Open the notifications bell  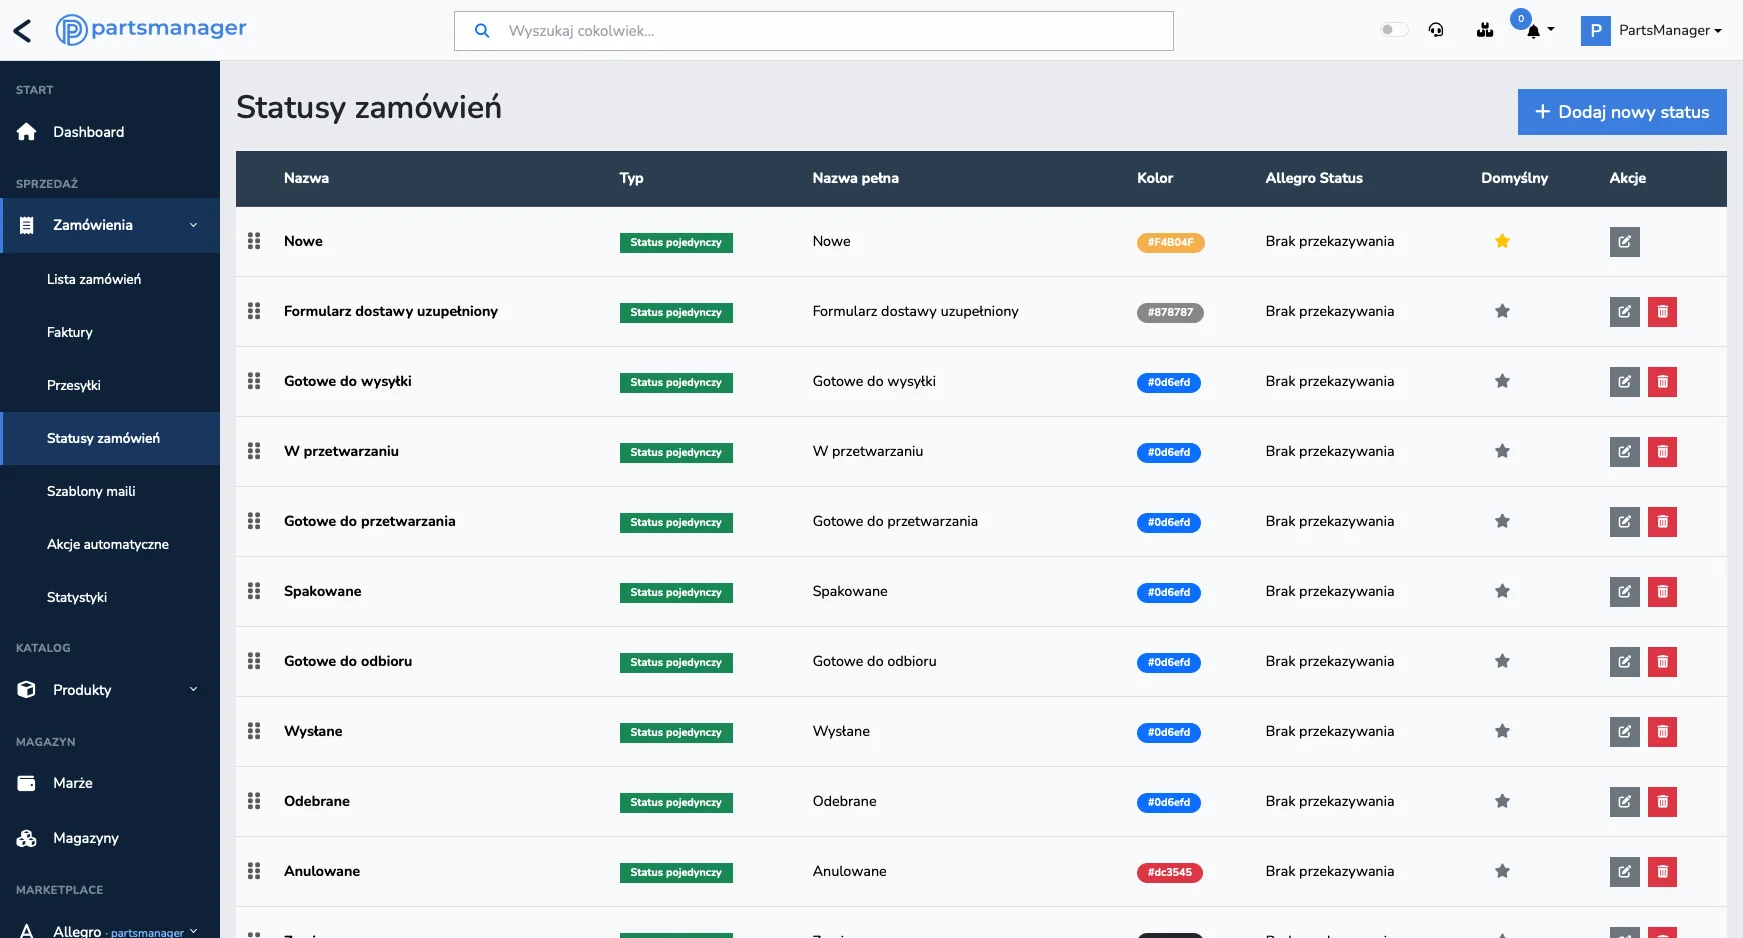coord(1533,30)
